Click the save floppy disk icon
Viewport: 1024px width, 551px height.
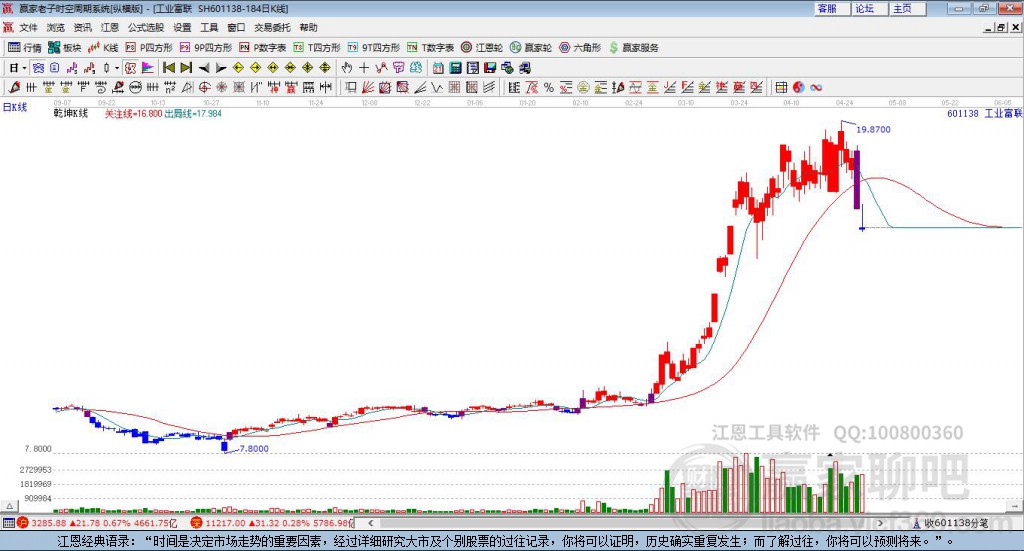[490, 68]
